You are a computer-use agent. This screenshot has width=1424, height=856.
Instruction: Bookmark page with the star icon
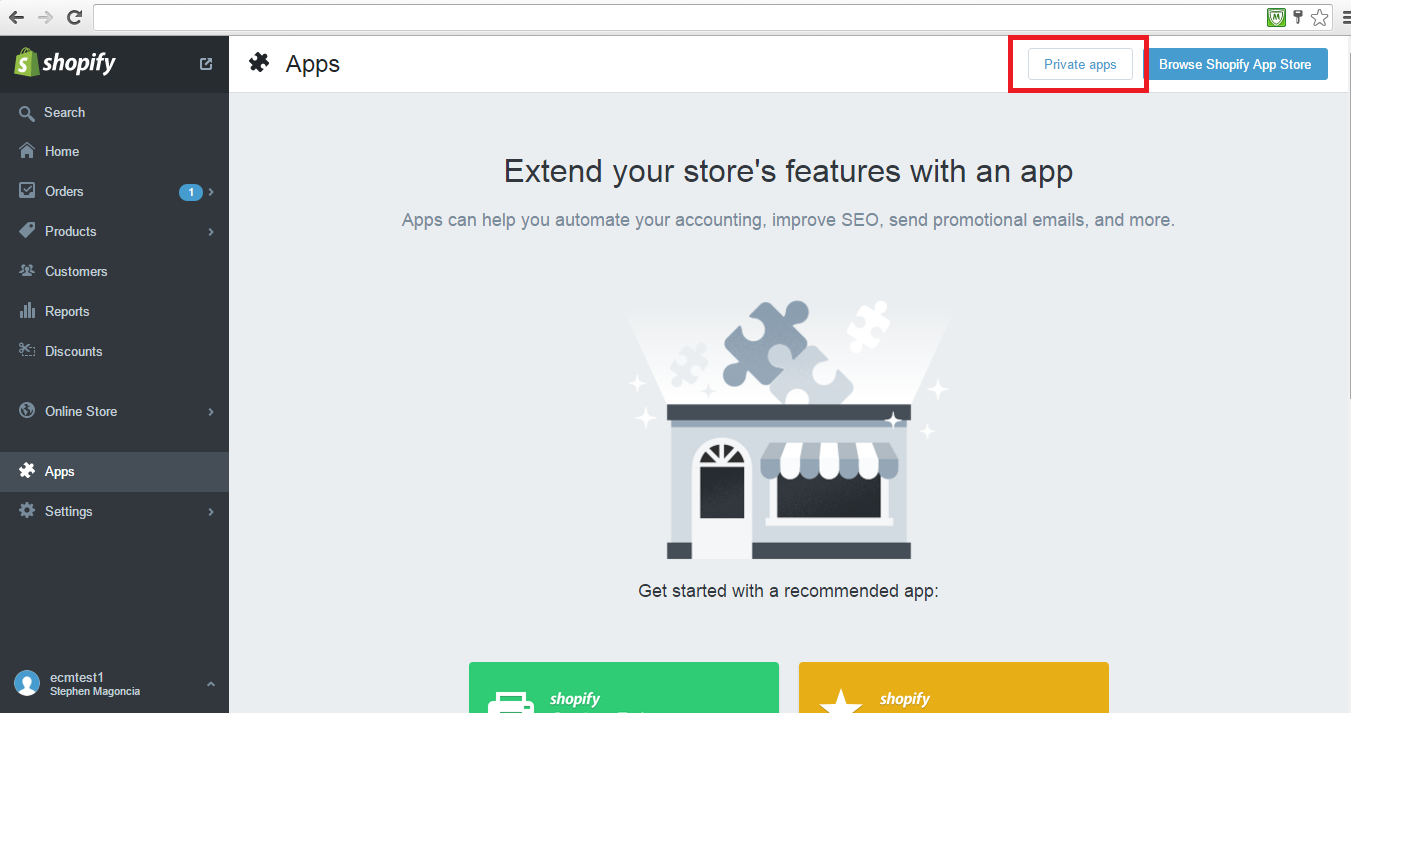coord(1320,17)
